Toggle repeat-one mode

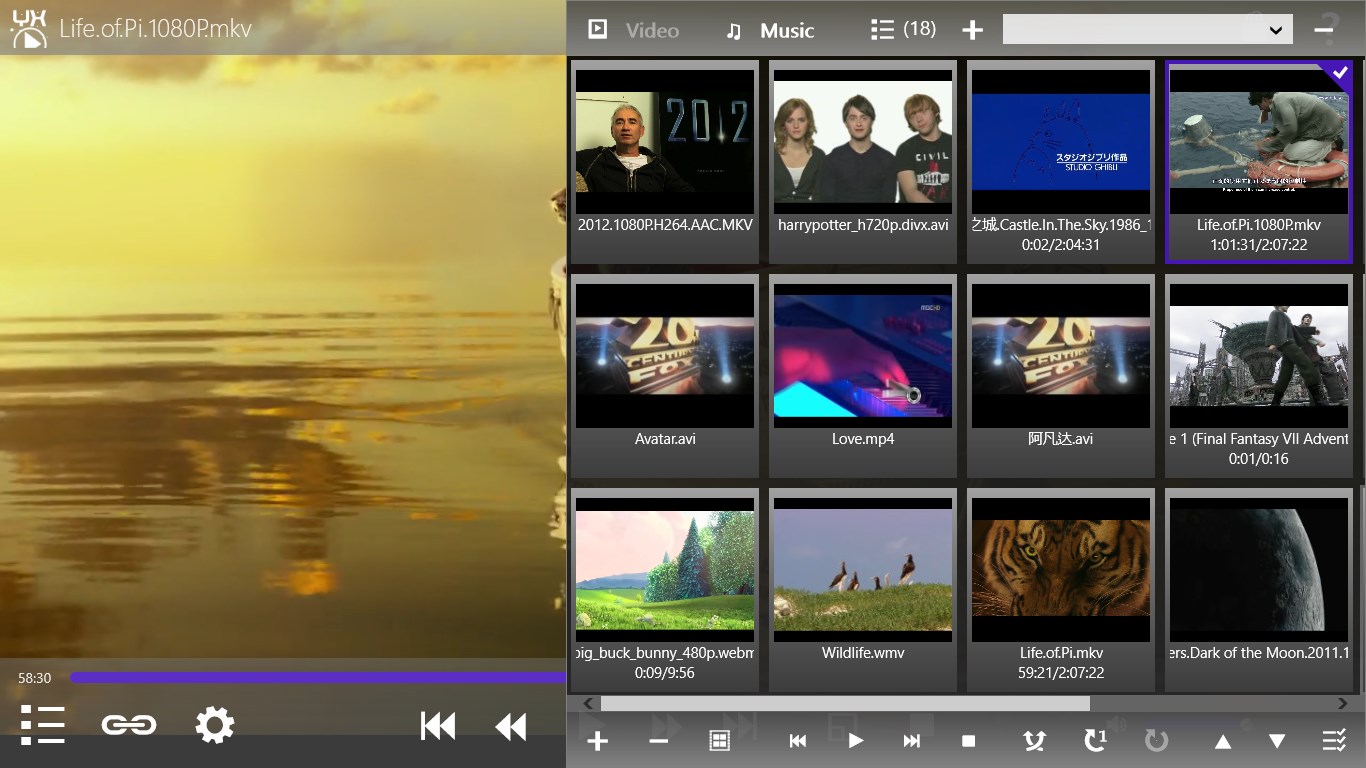pyautogui.click(x=1095, y=740)
